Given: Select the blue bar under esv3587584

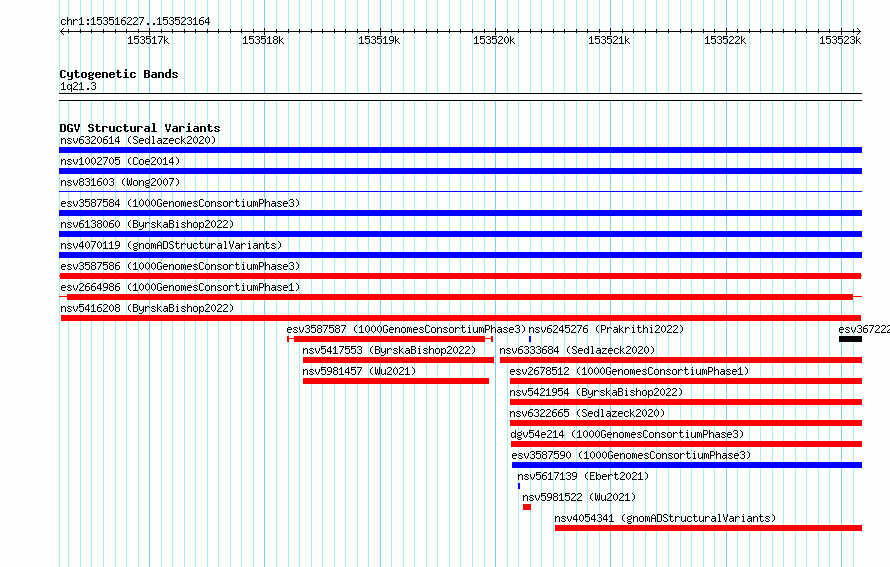Looking at the screenshot, I should pyautogui.click(x=460, y=213).
